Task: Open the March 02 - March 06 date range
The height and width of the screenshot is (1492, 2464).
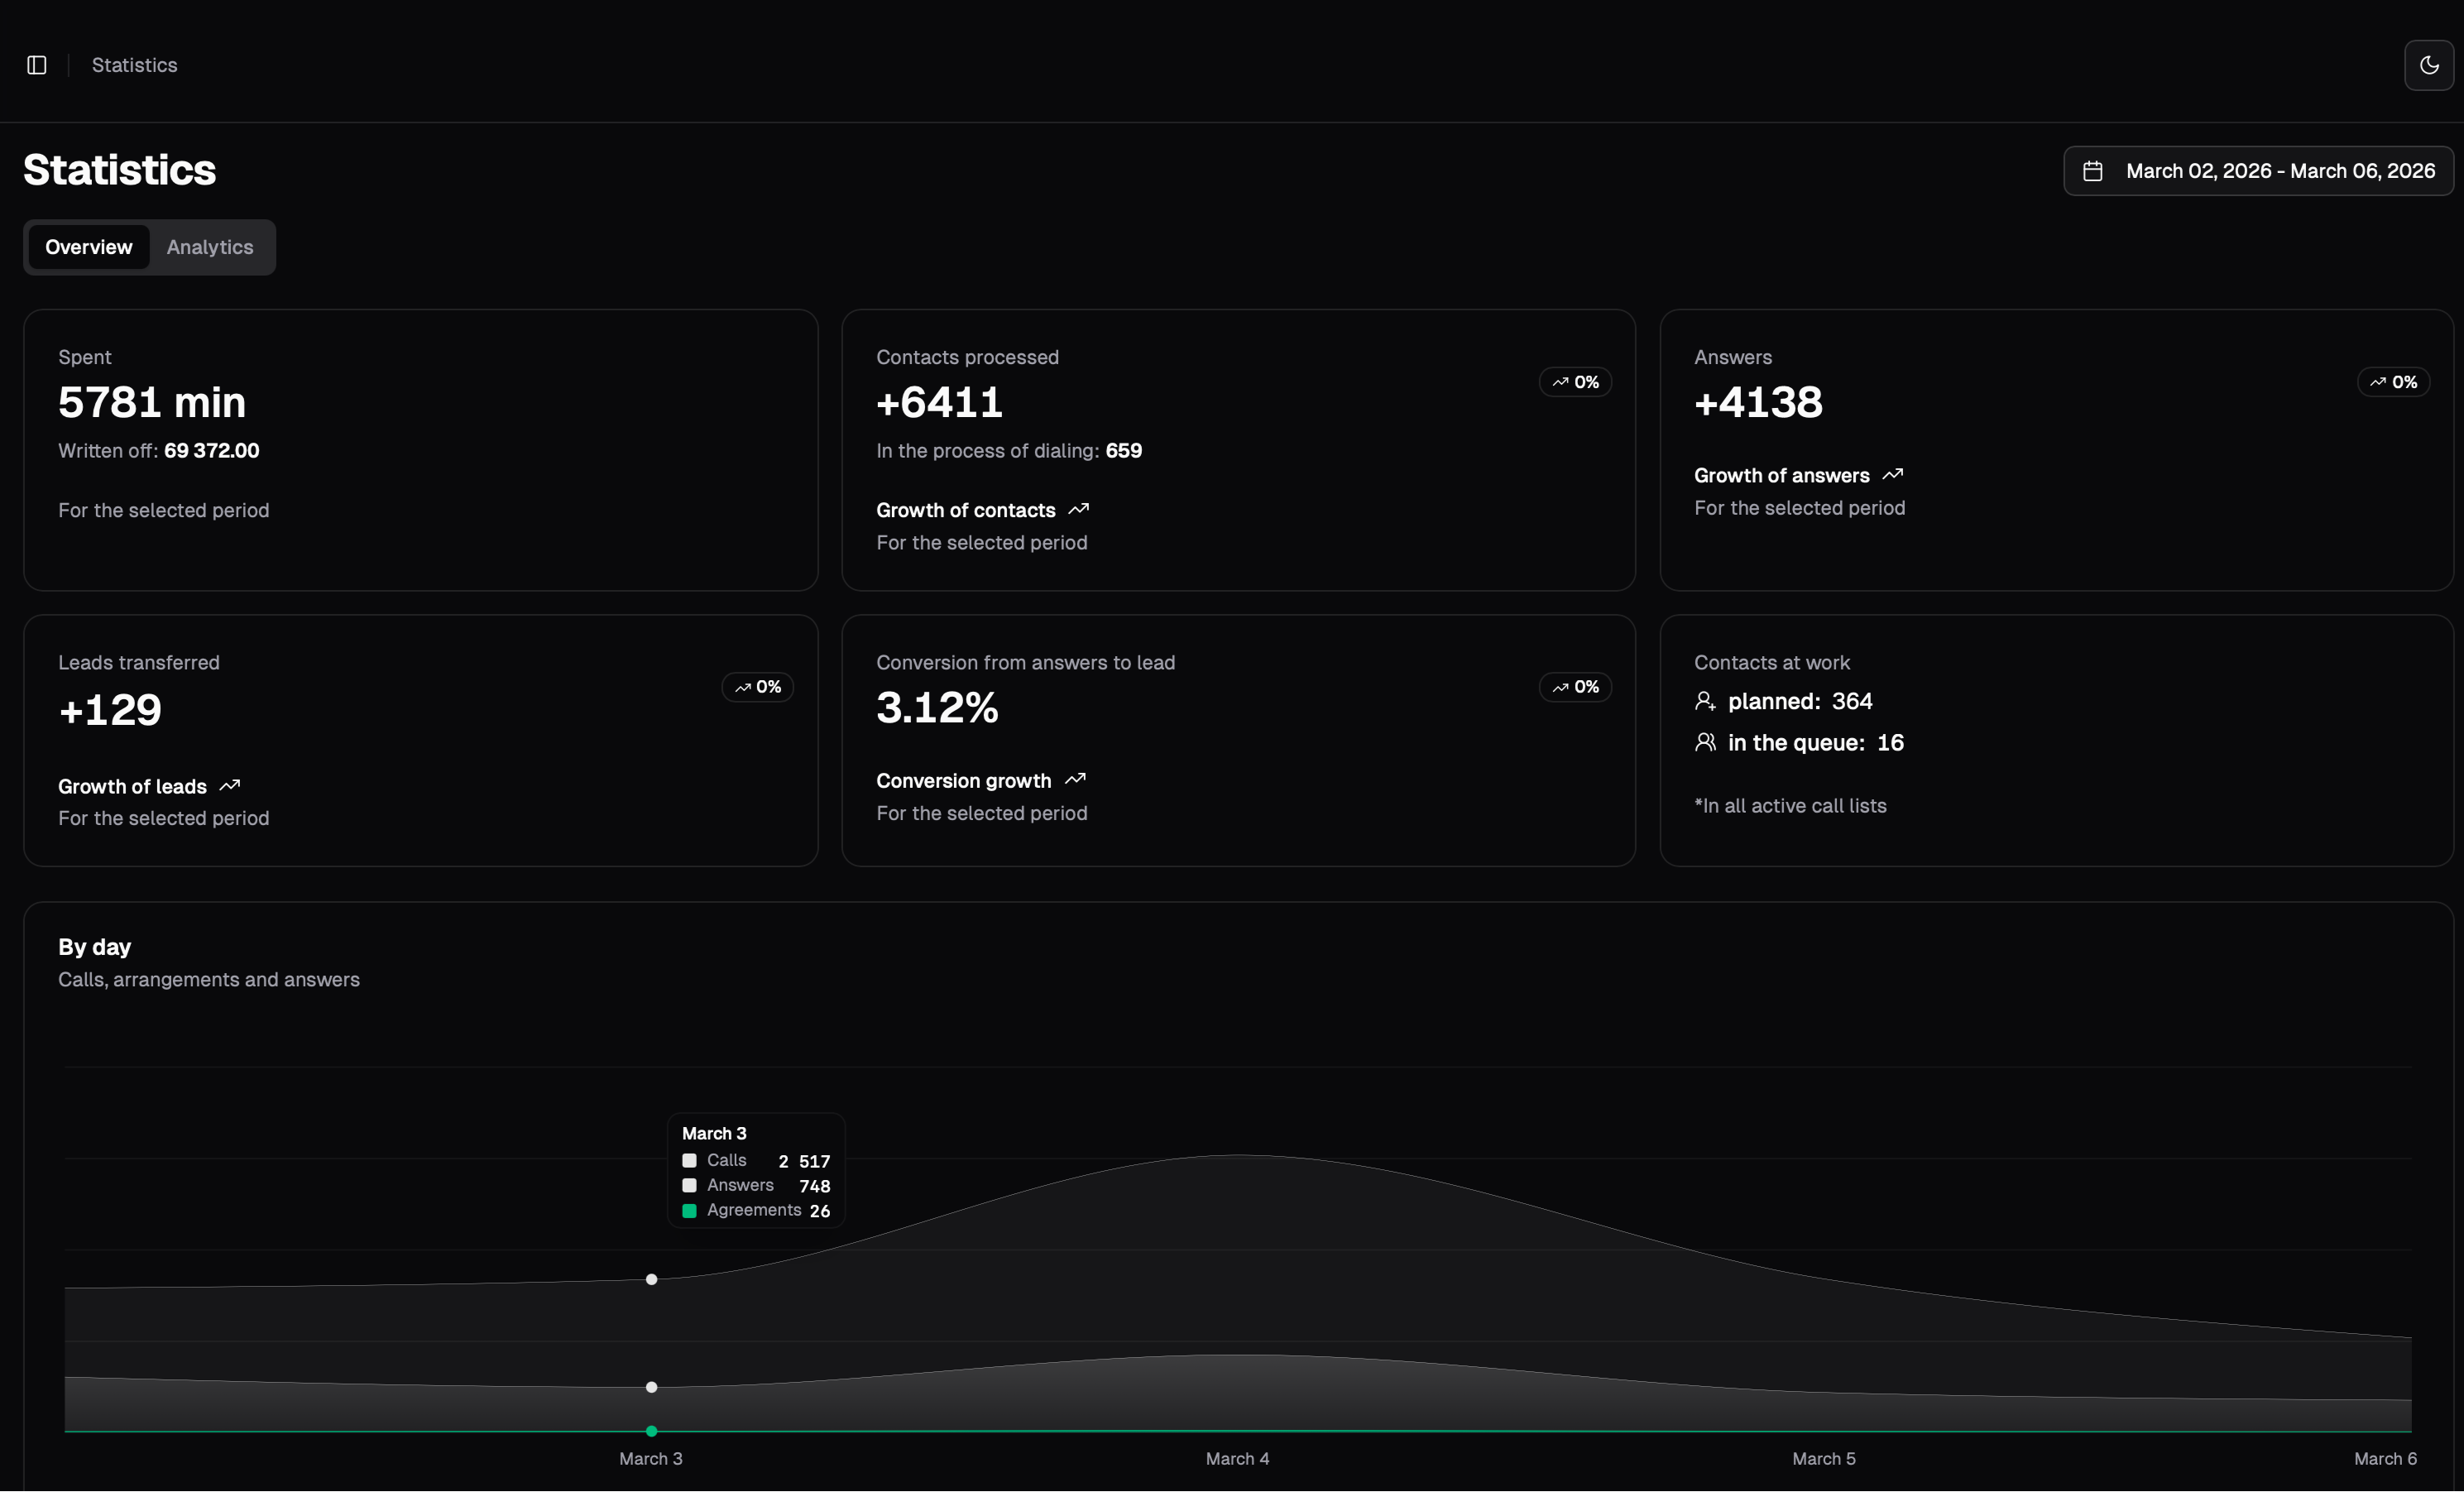Action: [x=2279, y=171]
